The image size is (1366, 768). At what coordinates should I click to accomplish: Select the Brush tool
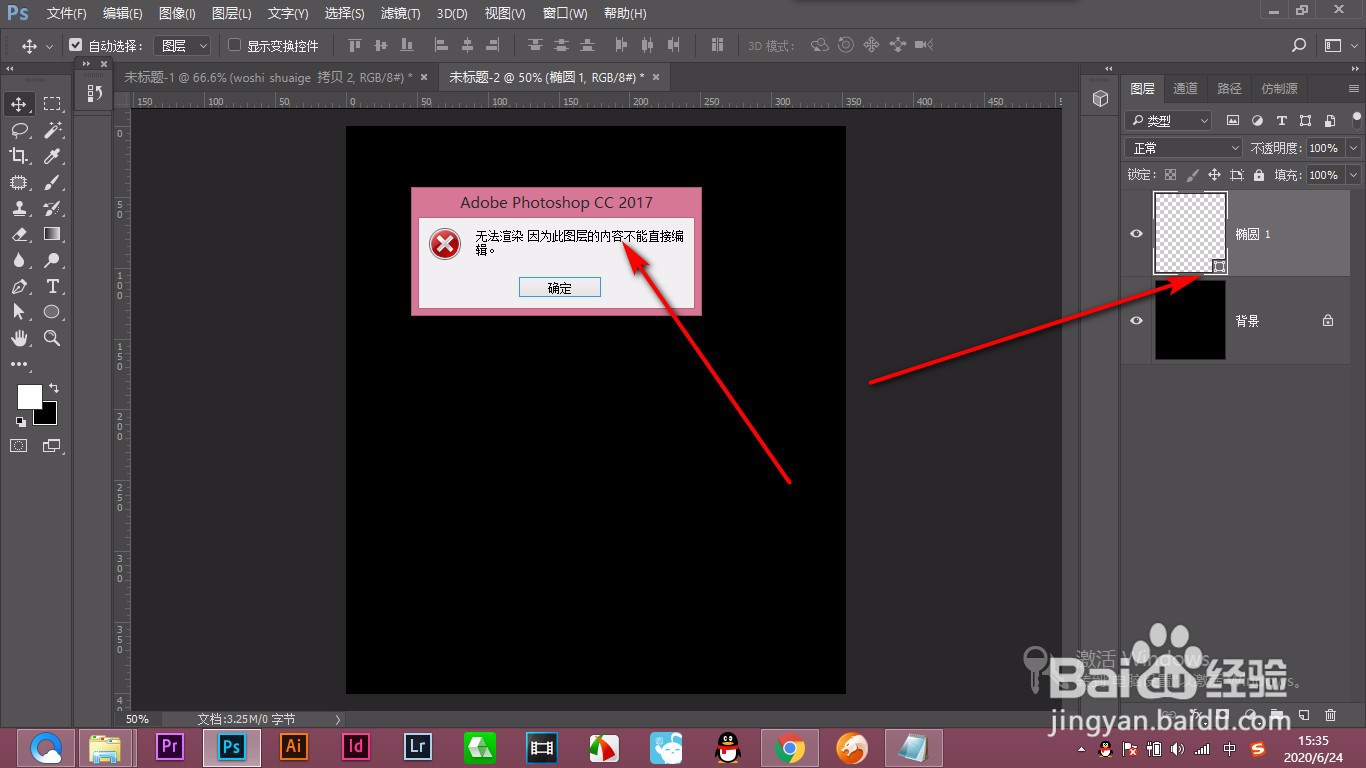52,182
